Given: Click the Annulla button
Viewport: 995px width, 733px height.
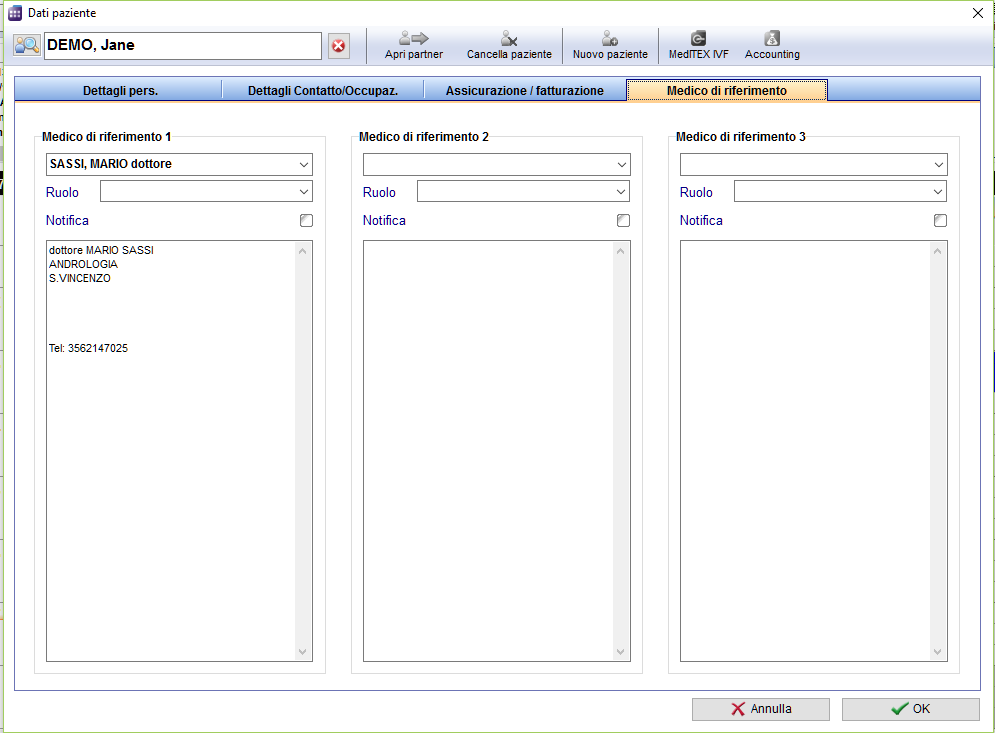Looking at the screenshot, I should (x=760, y=709).
